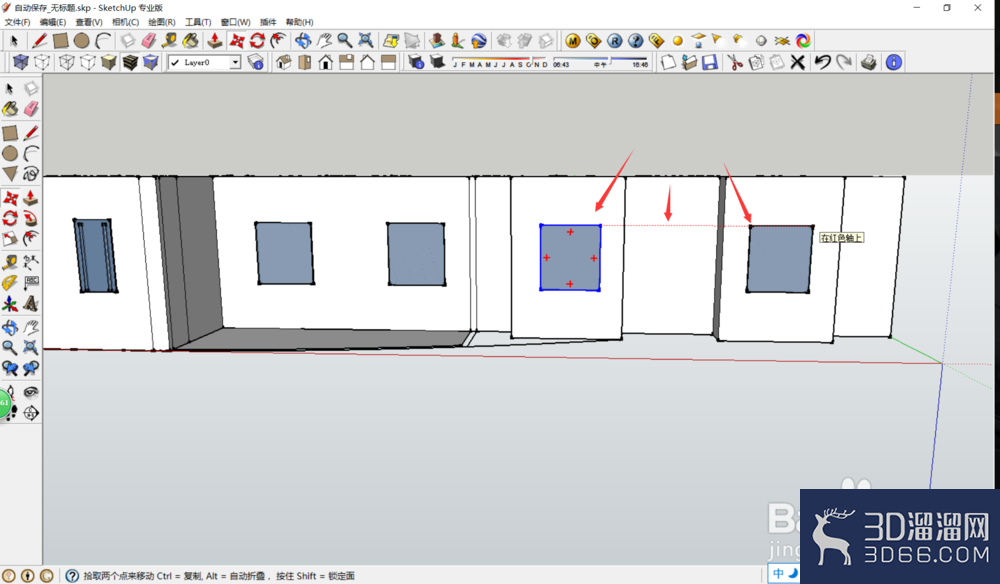
Task: Click status bar help question icon
Action: (x=72, y=576)
